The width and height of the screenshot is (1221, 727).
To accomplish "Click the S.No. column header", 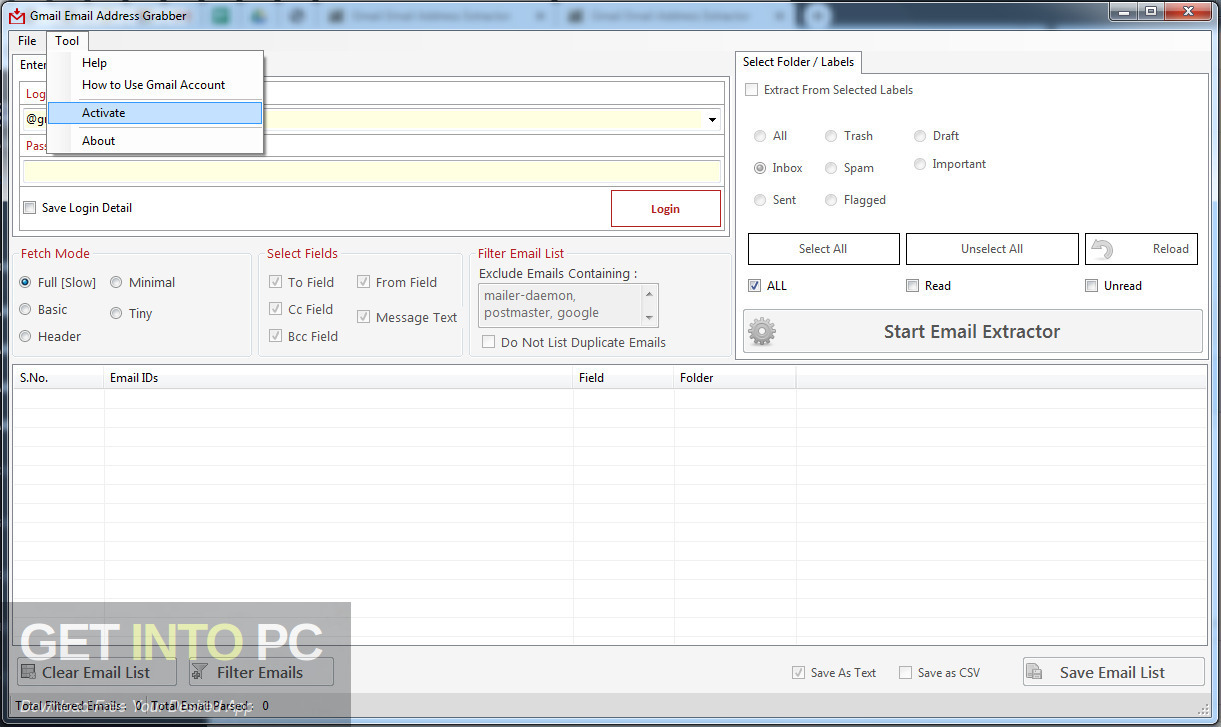I will [58, 378].
